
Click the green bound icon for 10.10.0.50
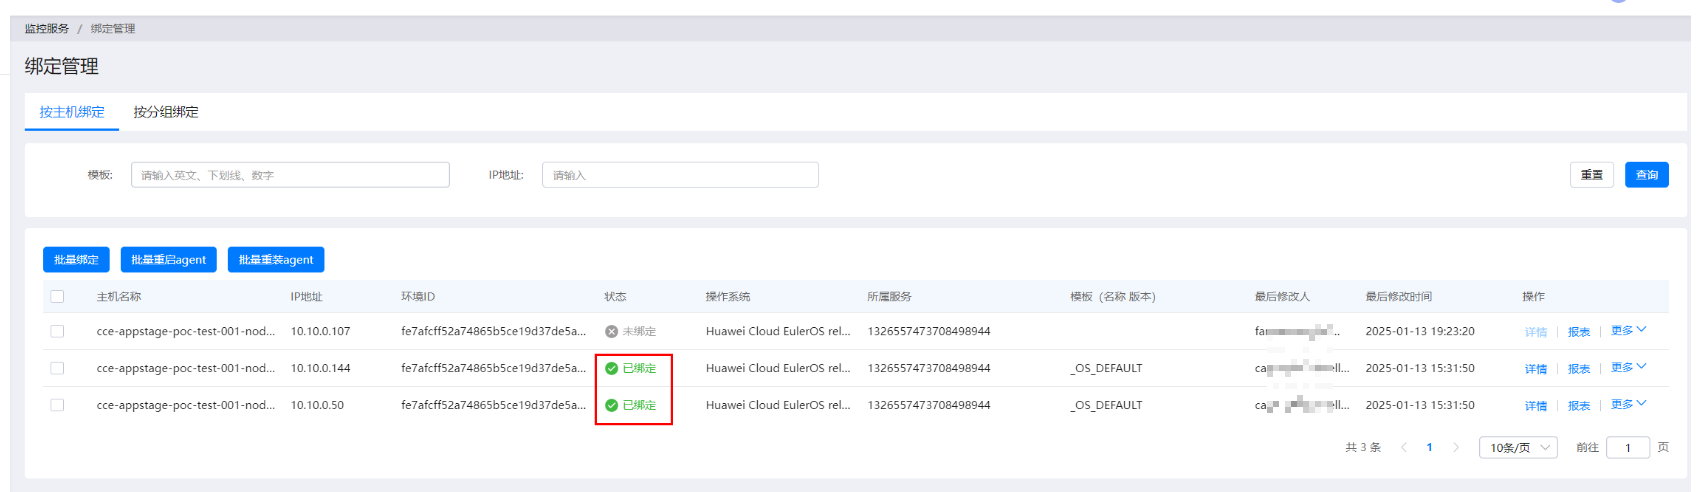pos(611,405)
